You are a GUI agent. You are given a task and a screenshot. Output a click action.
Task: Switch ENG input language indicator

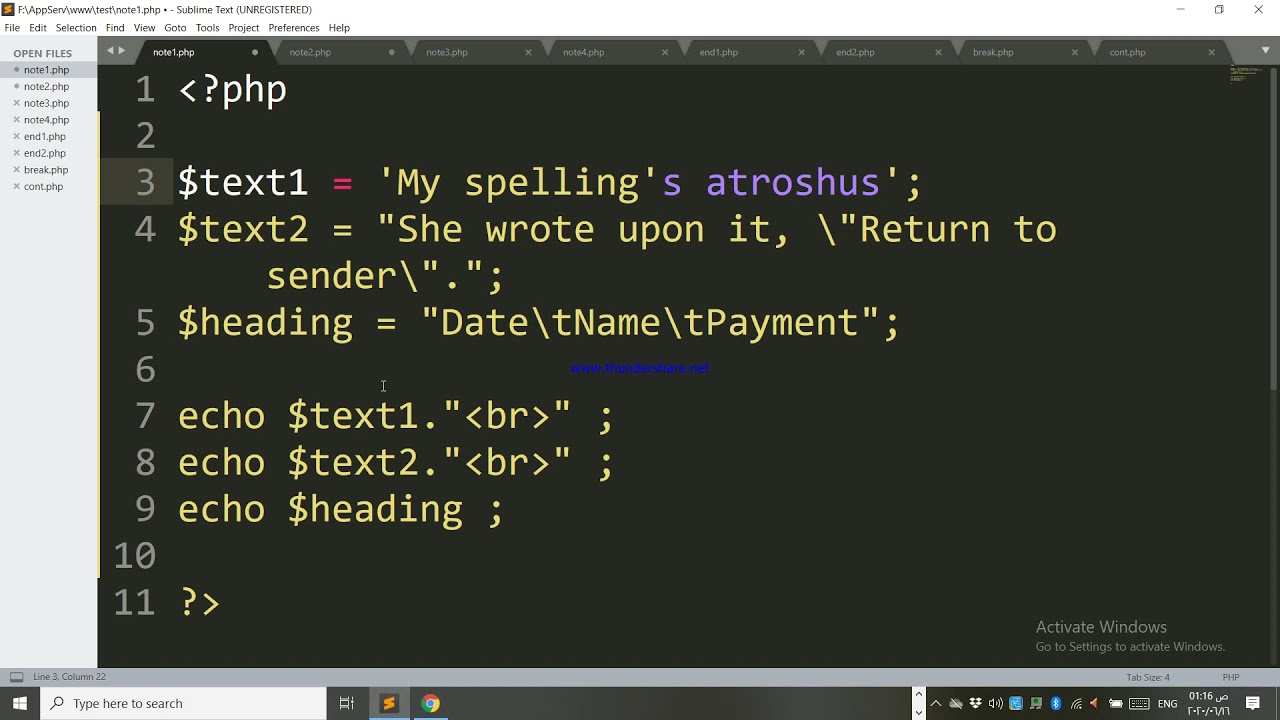click(x=1167, y=703)
